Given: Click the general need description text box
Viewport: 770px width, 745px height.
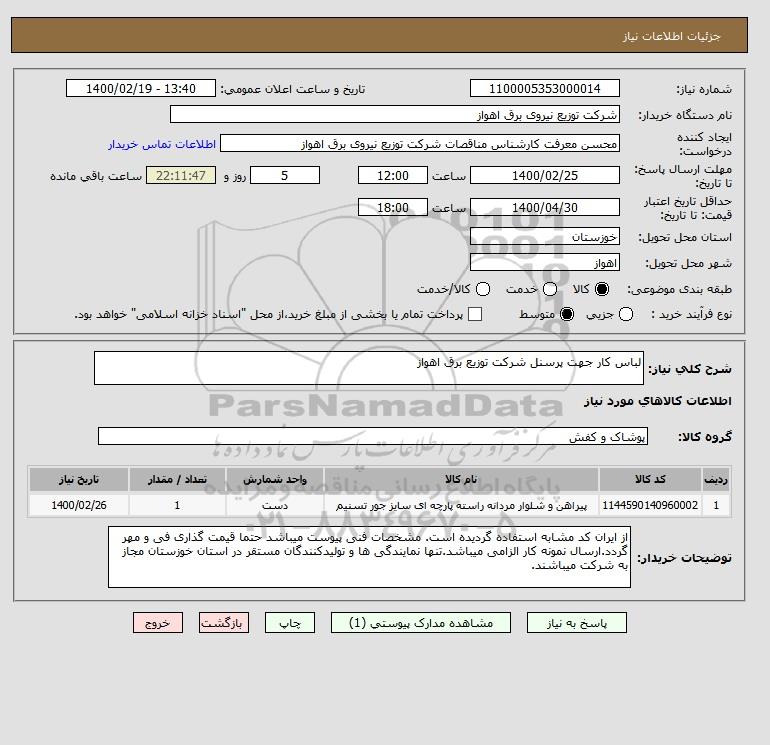Looking at the screenshot, I should click(x=369, y=368).
